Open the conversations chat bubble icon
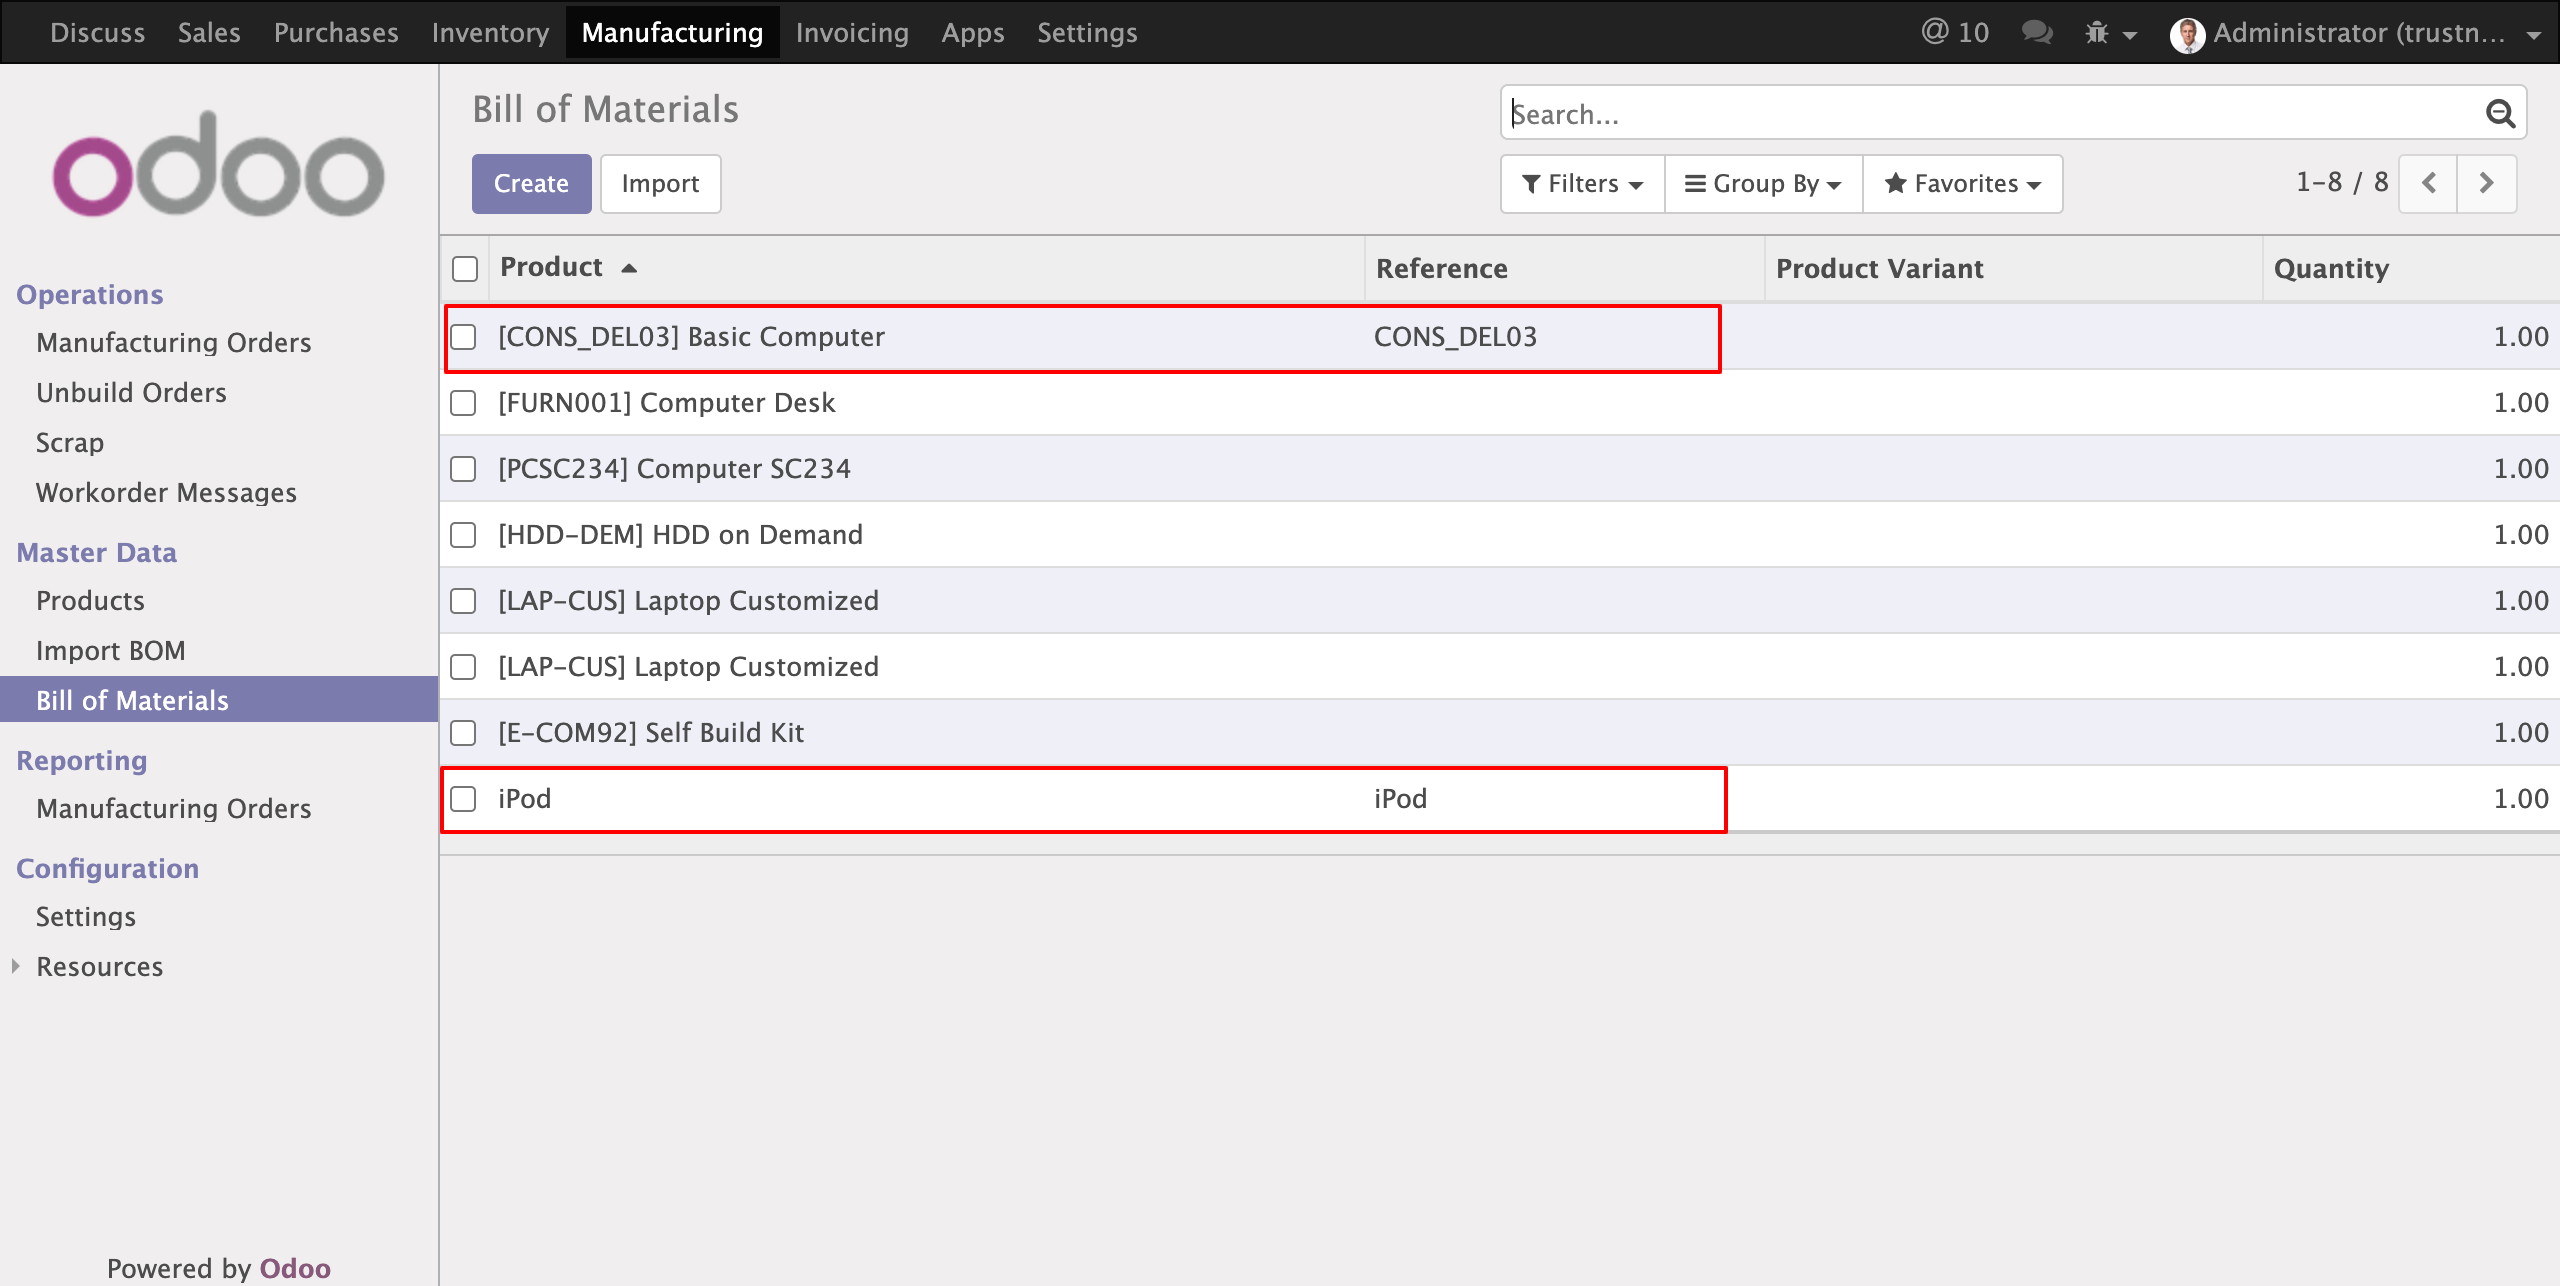Screen dimensions: 2560x1286 (2037, 33)
